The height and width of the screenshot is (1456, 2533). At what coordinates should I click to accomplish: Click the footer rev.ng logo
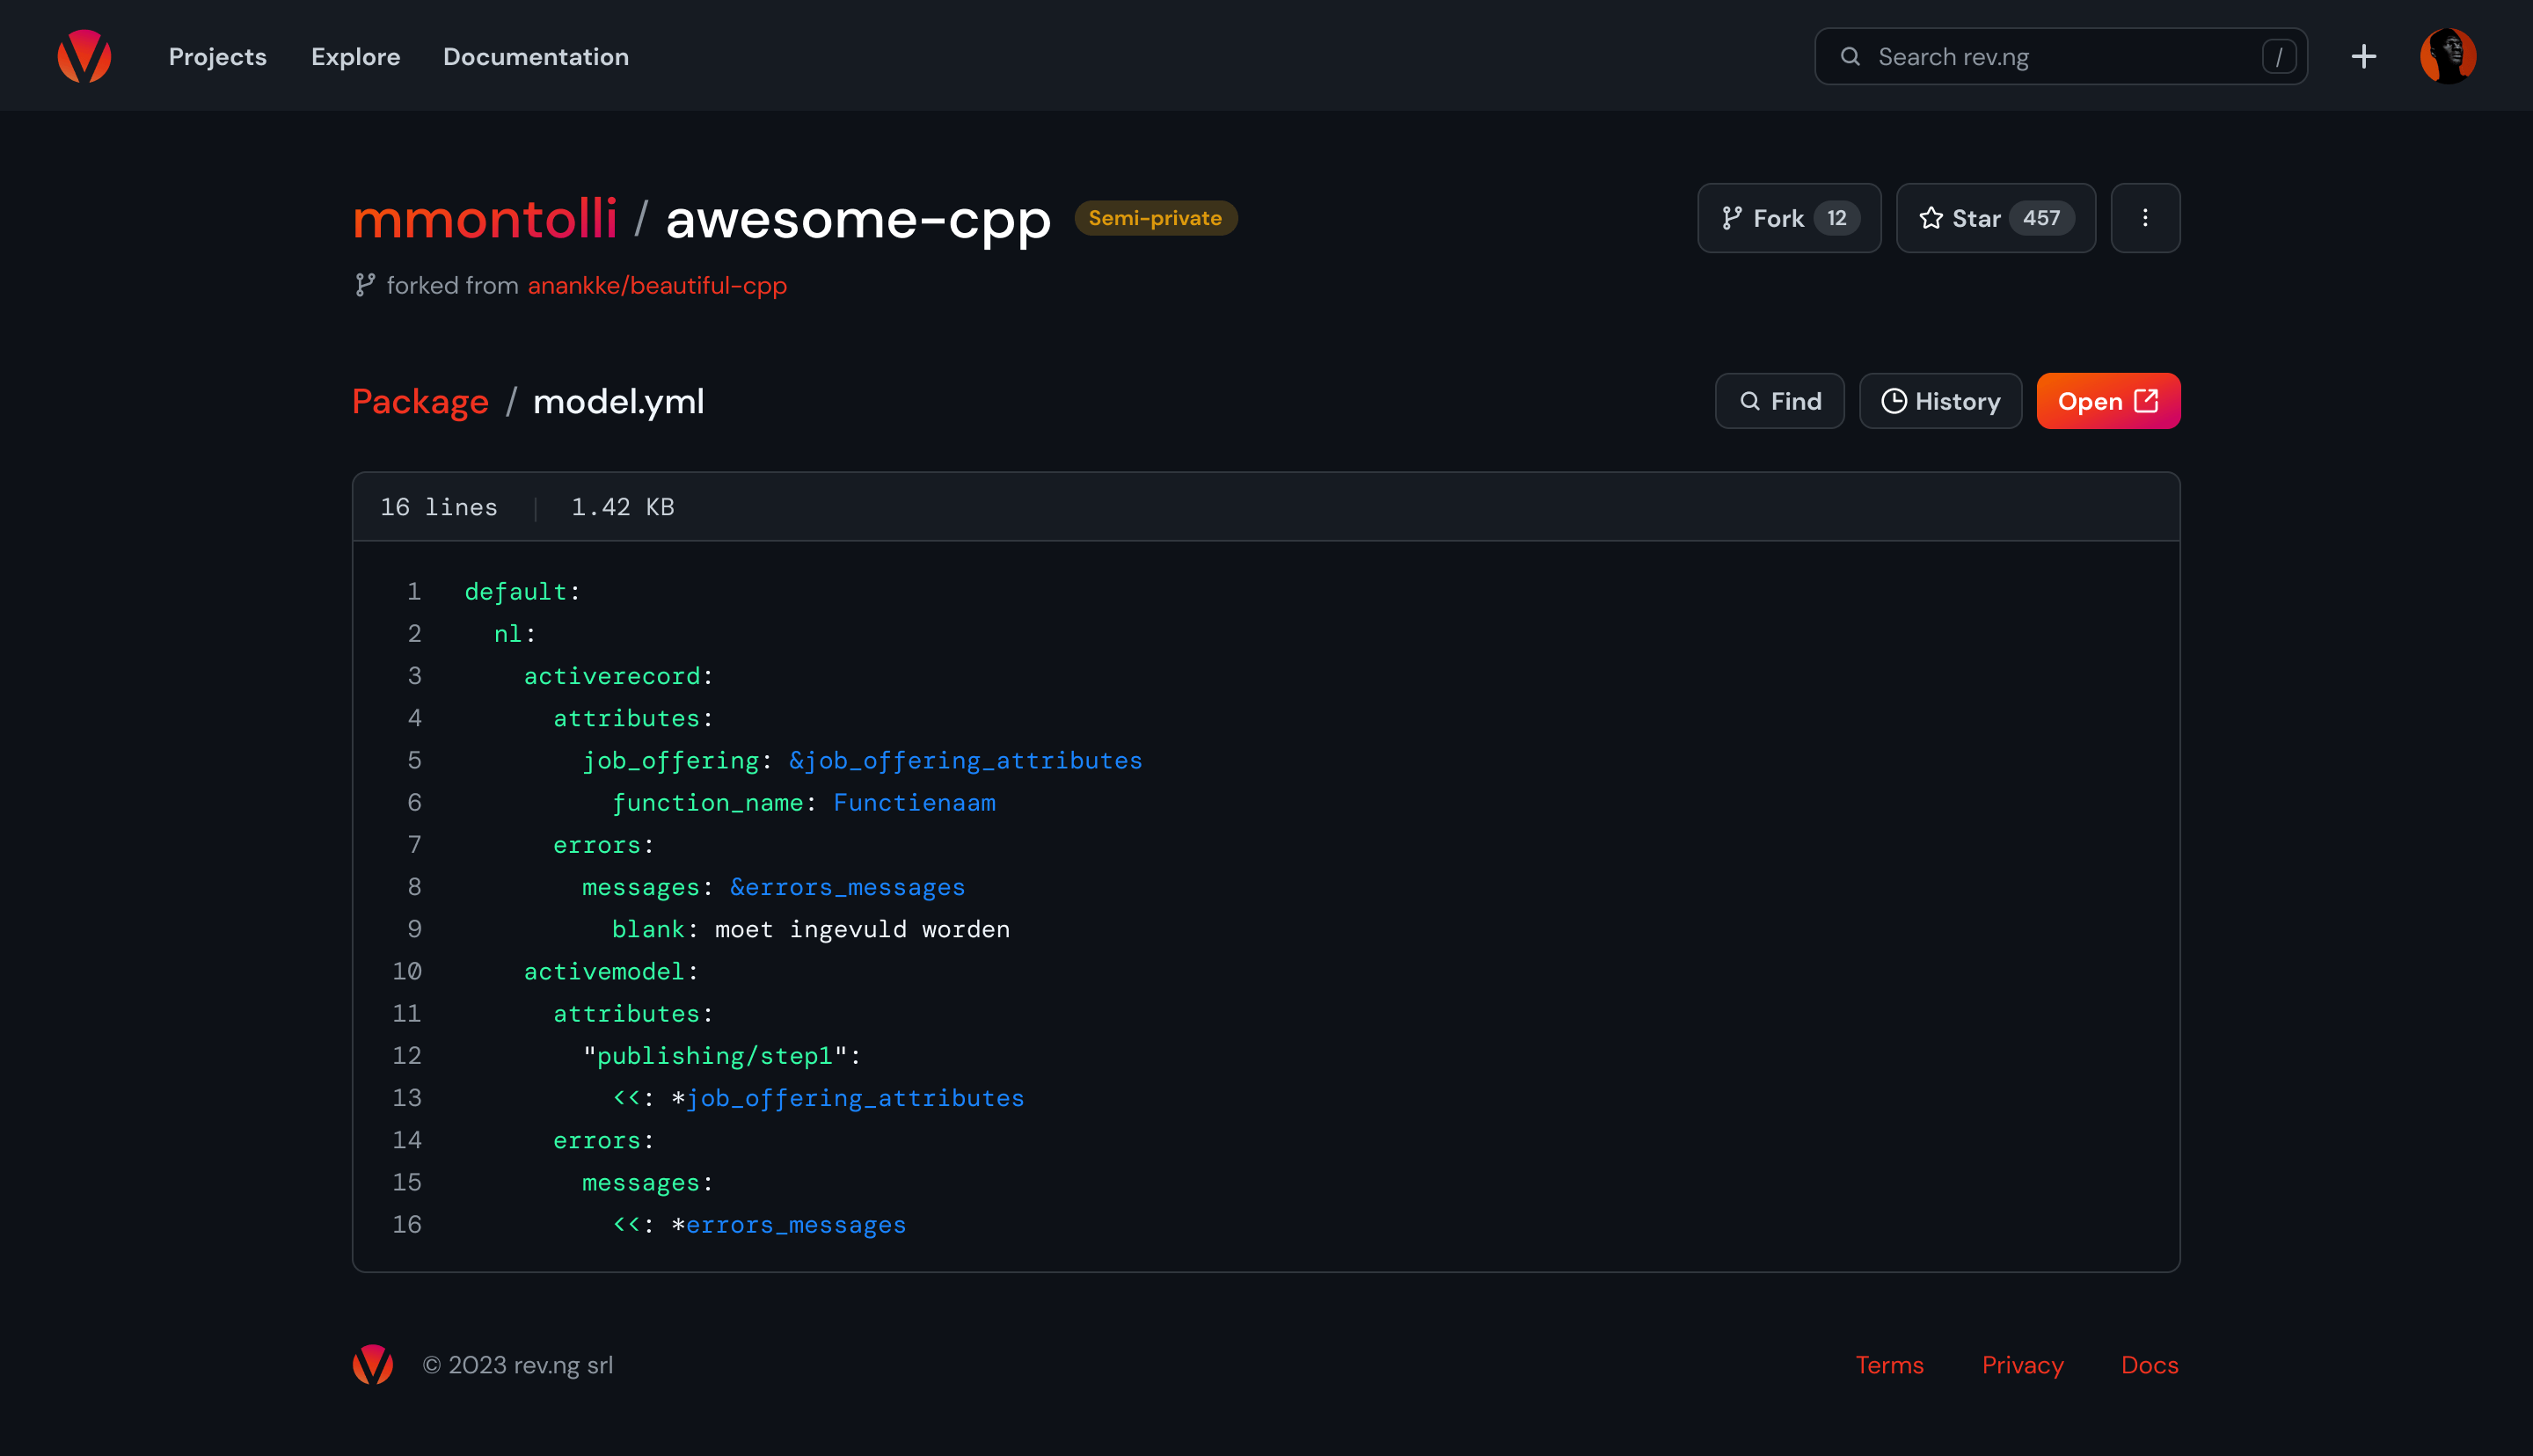373,1365
